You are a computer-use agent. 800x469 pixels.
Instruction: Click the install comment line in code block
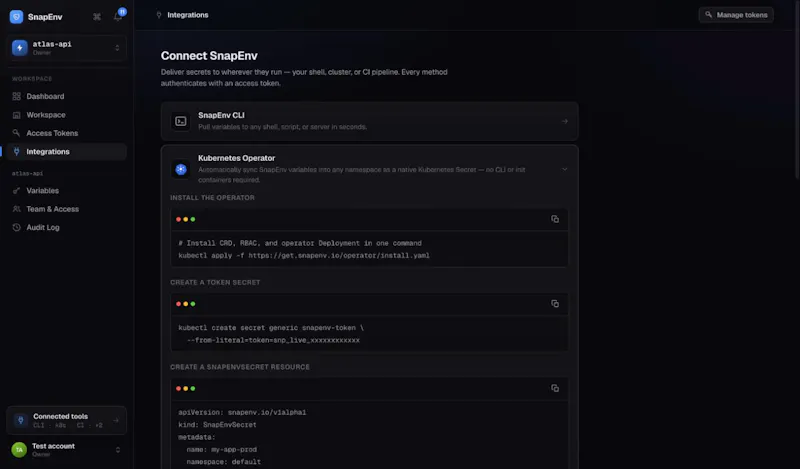click(x=300, y=243)
